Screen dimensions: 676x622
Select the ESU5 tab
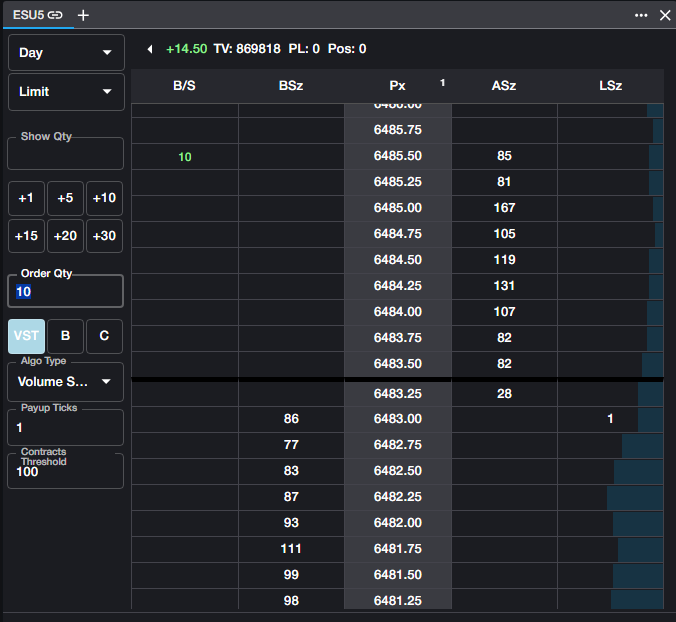pos(28,15)
